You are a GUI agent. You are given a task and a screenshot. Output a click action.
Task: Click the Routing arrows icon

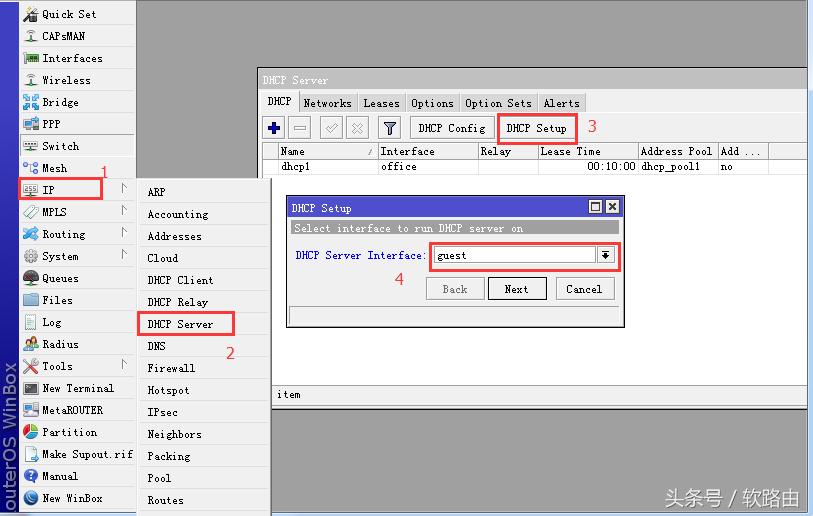pyautogui.click(x=31, y=234)
